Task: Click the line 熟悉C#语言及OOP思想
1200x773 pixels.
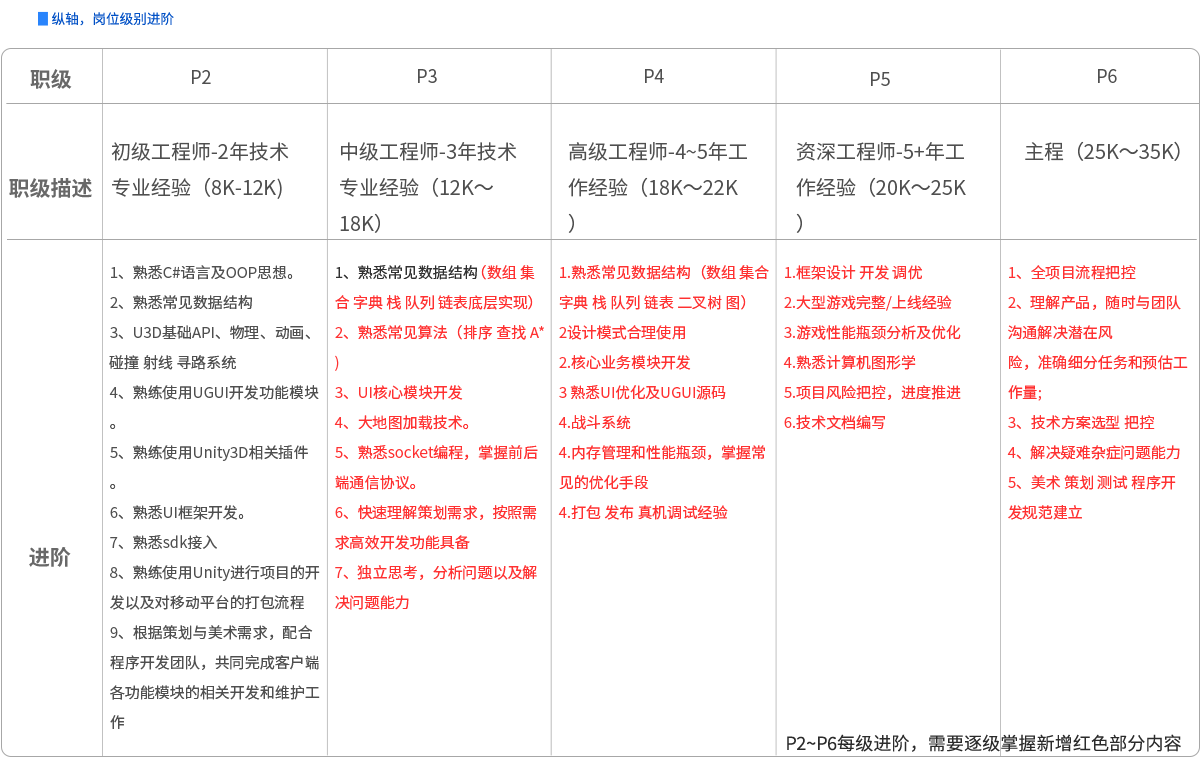Action: pos(203,273)
